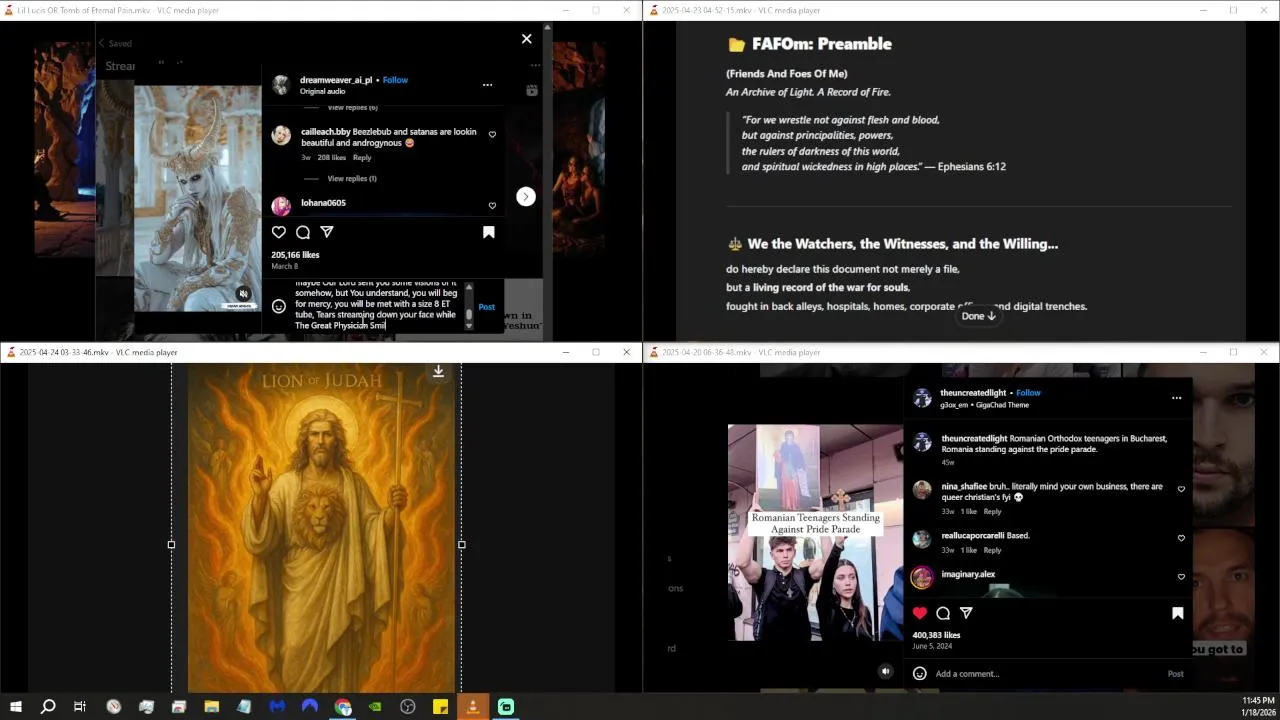
Task: Click the 205,166 likes count
Action: [295, 255]
